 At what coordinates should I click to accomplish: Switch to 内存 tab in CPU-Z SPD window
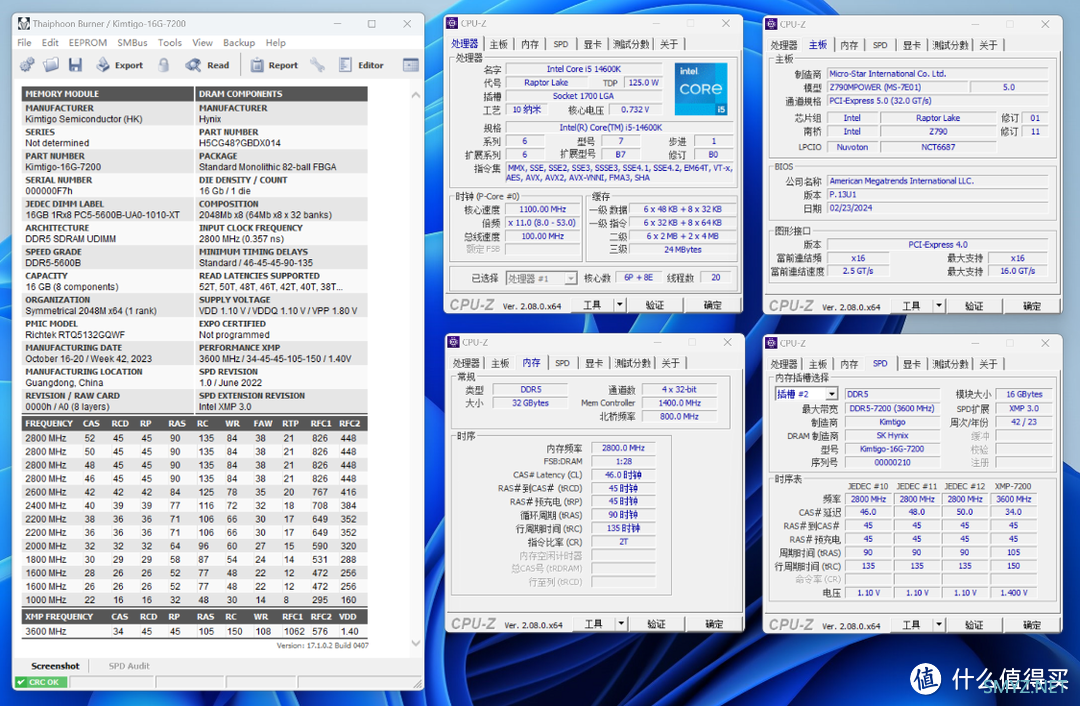pyautogui.click(x=849, y=364)
